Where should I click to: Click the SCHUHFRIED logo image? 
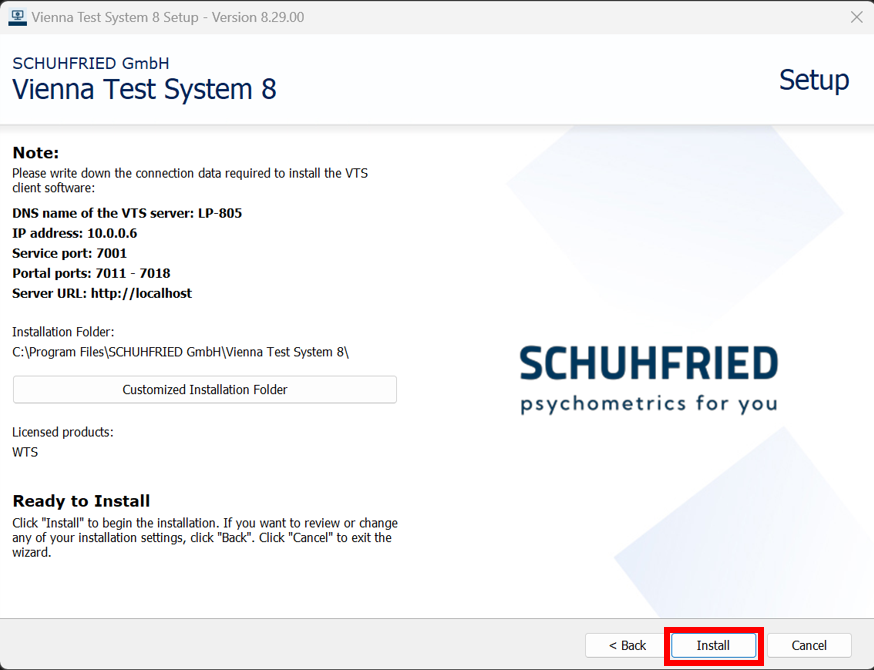coord(648,364)
